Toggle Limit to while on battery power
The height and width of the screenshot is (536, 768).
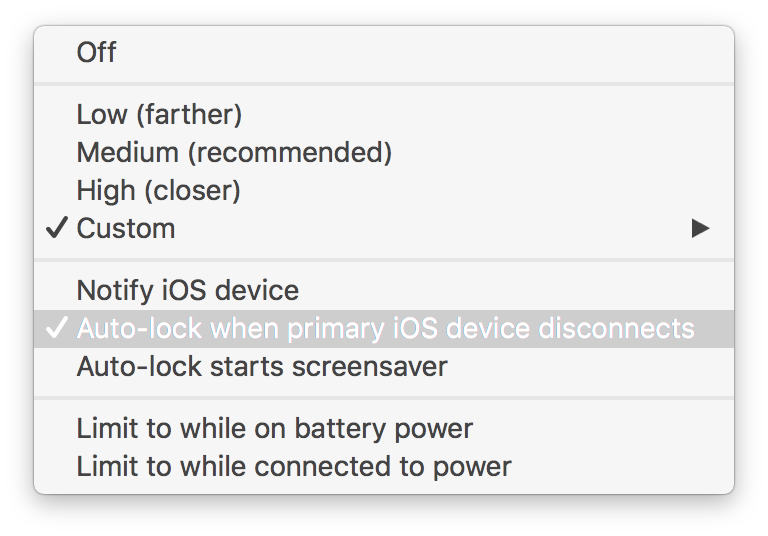pos(274,429)
